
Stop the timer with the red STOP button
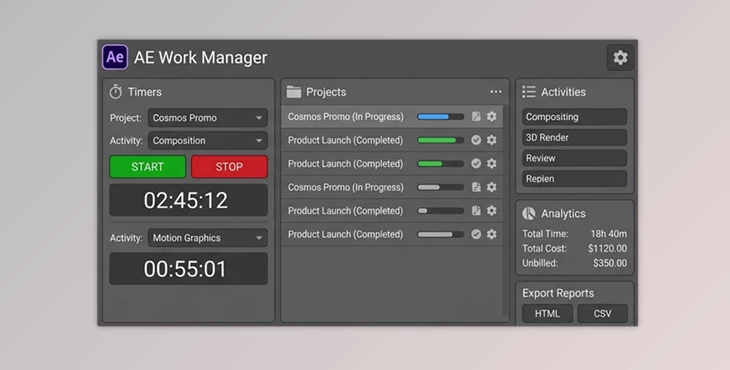(x=229, y=167)
